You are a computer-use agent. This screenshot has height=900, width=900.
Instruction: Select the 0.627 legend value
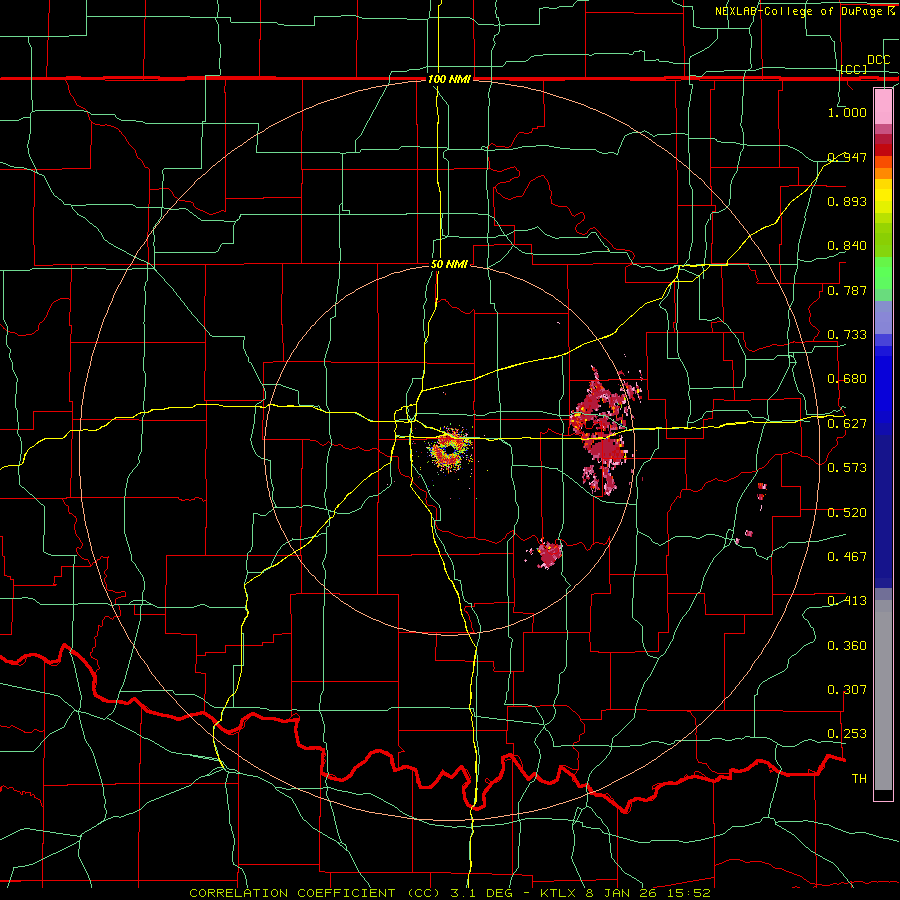pyautogui.click(x=847, y=424)
